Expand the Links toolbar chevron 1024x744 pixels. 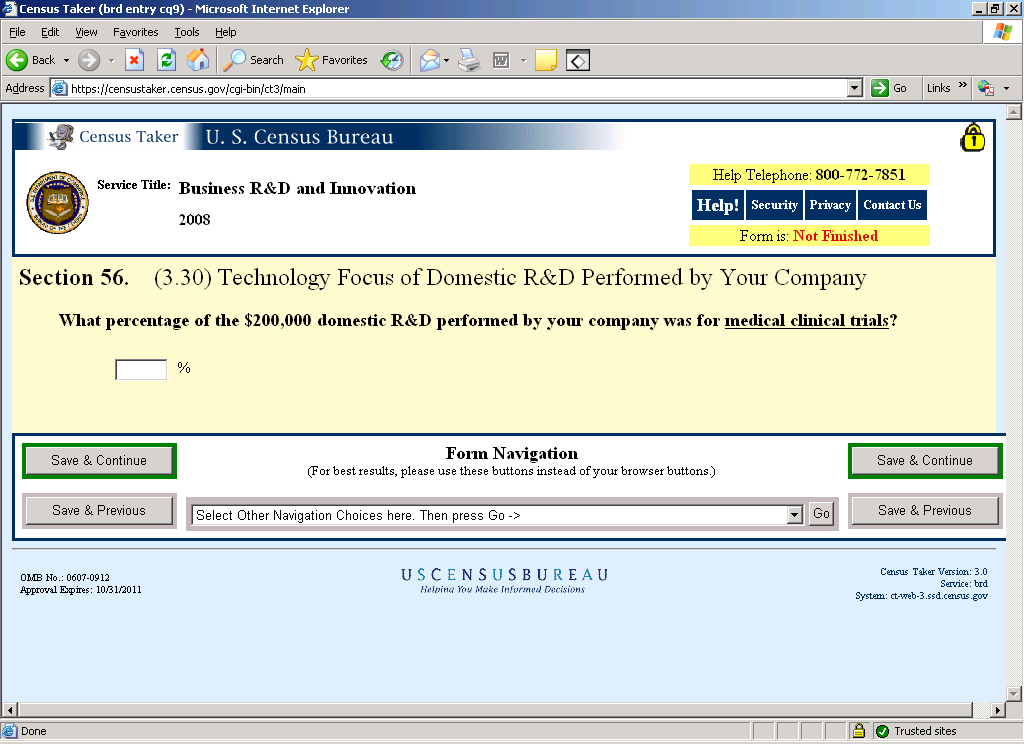(x=962, y=85)
